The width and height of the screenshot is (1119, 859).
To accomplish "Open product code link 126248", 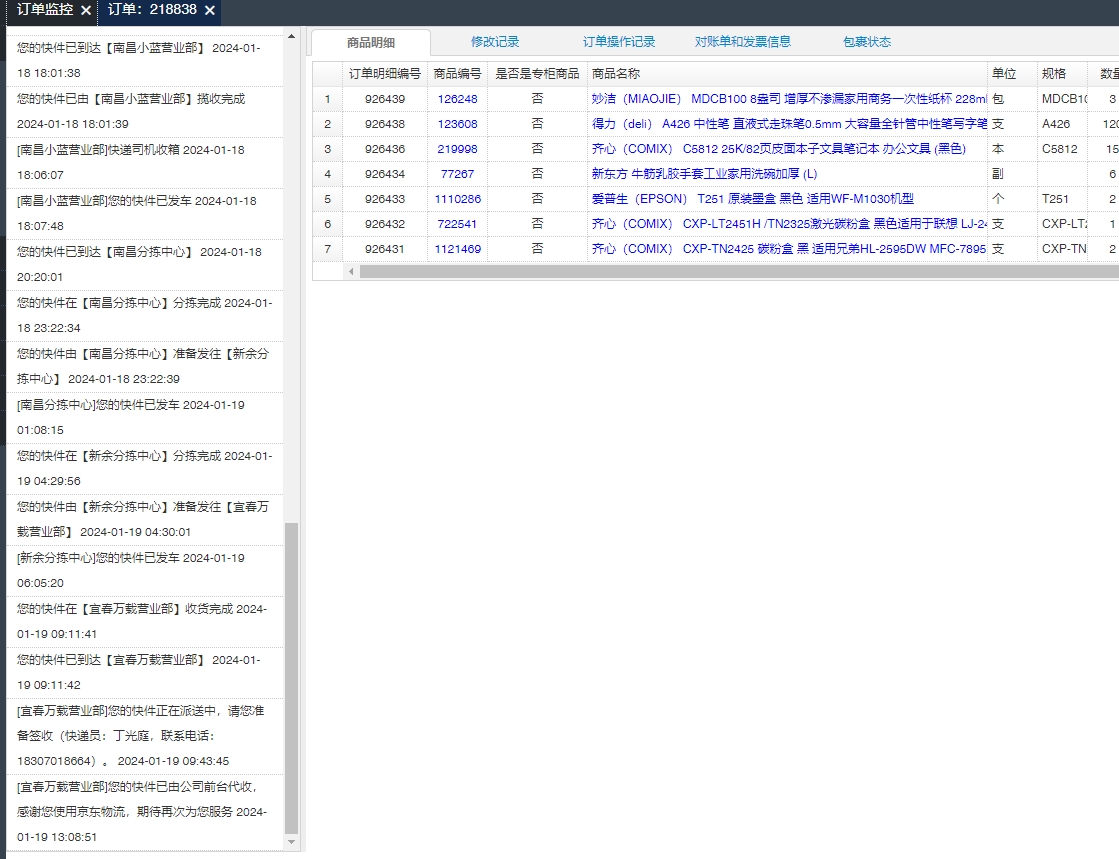I will coord(457,98).
